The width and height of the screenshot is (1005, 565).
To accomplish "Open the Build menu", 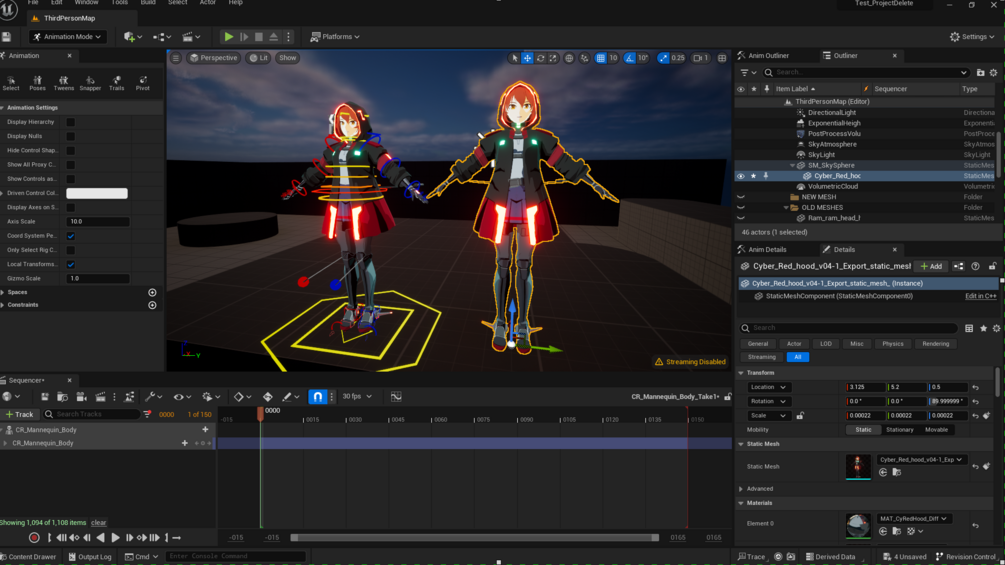I will coord(148,3).
